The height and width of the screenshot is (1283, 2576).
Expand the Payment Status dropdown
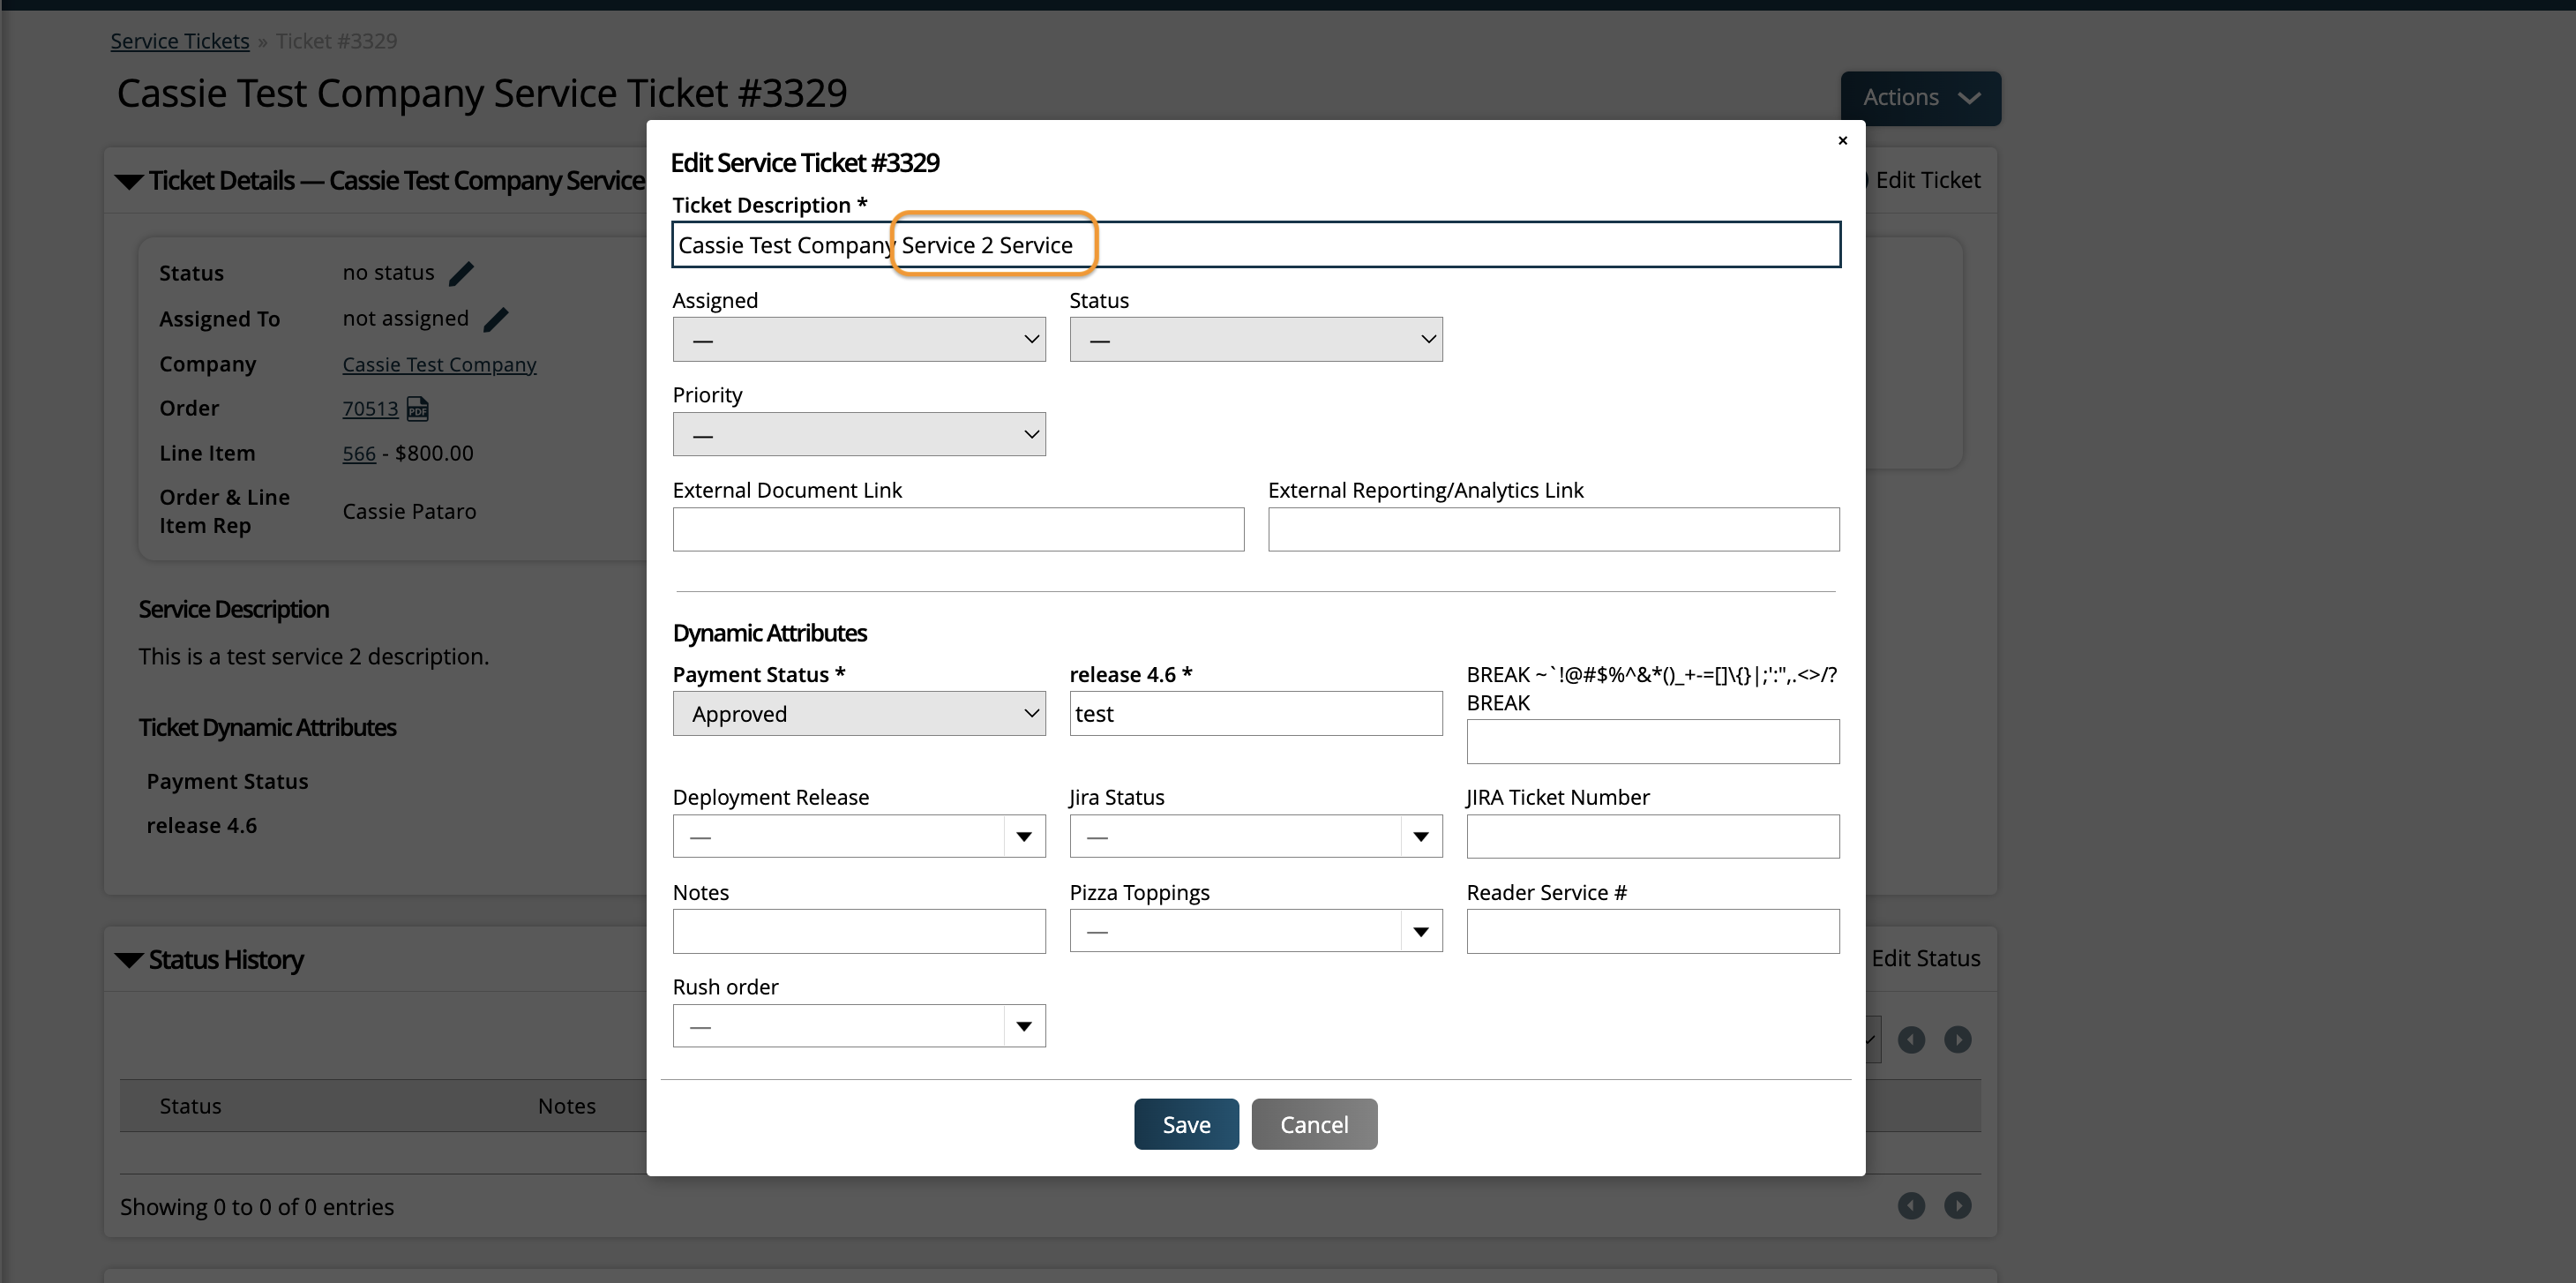tap(859, 714)
